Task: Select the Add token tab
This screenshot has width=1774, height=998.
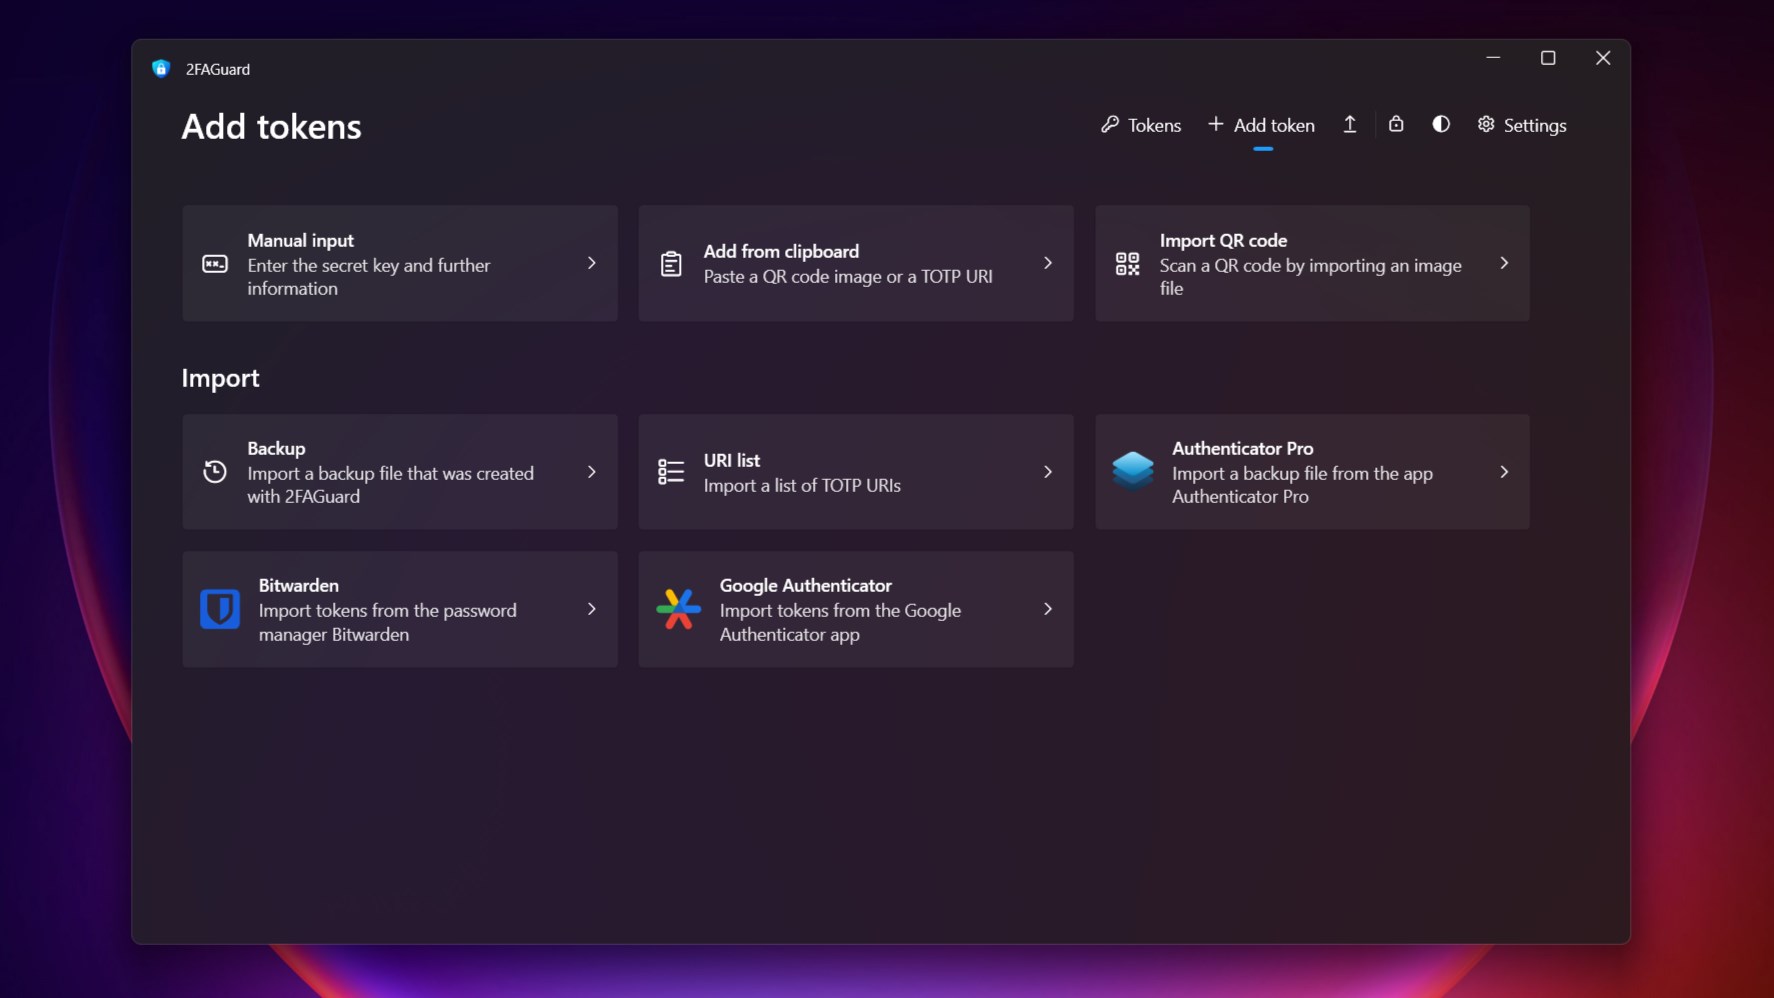Action: coord(1261,124)
